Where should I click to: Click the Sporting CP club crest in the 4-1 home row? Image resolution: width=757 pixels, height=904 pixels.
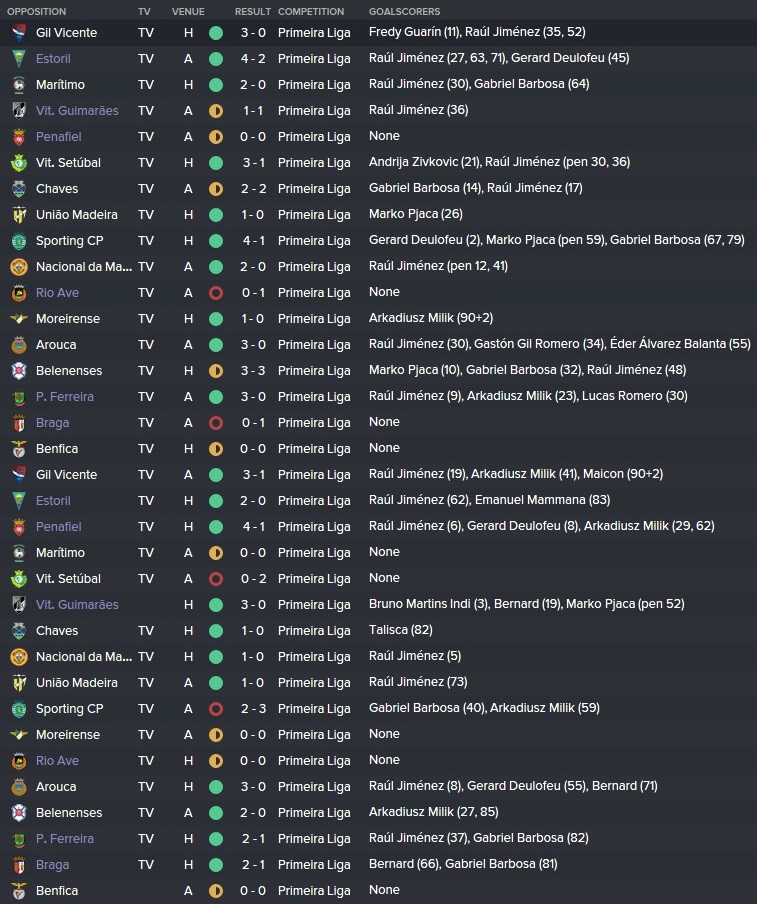(19, 241)
